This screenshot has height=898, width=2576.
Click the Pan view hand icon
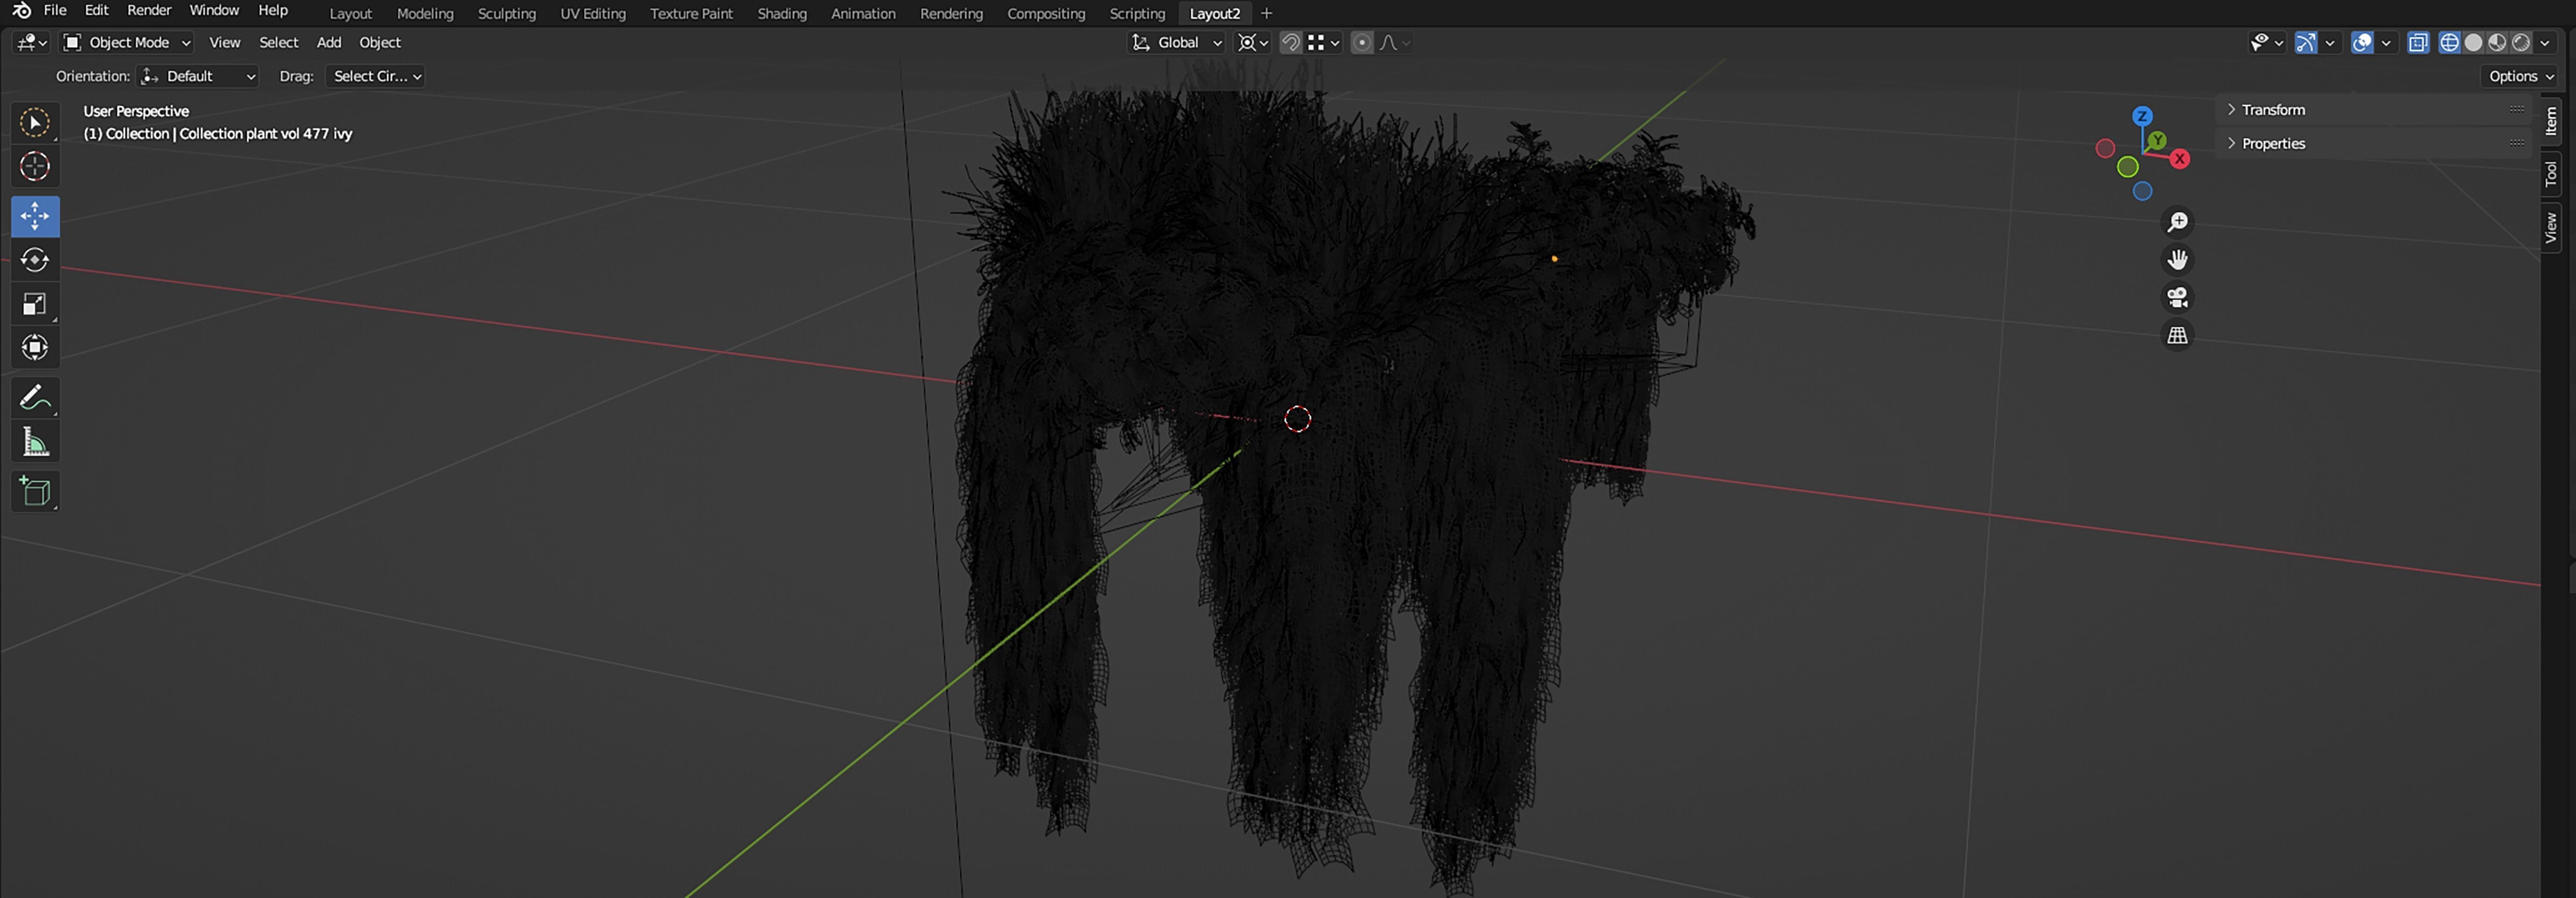(2177, 260)
